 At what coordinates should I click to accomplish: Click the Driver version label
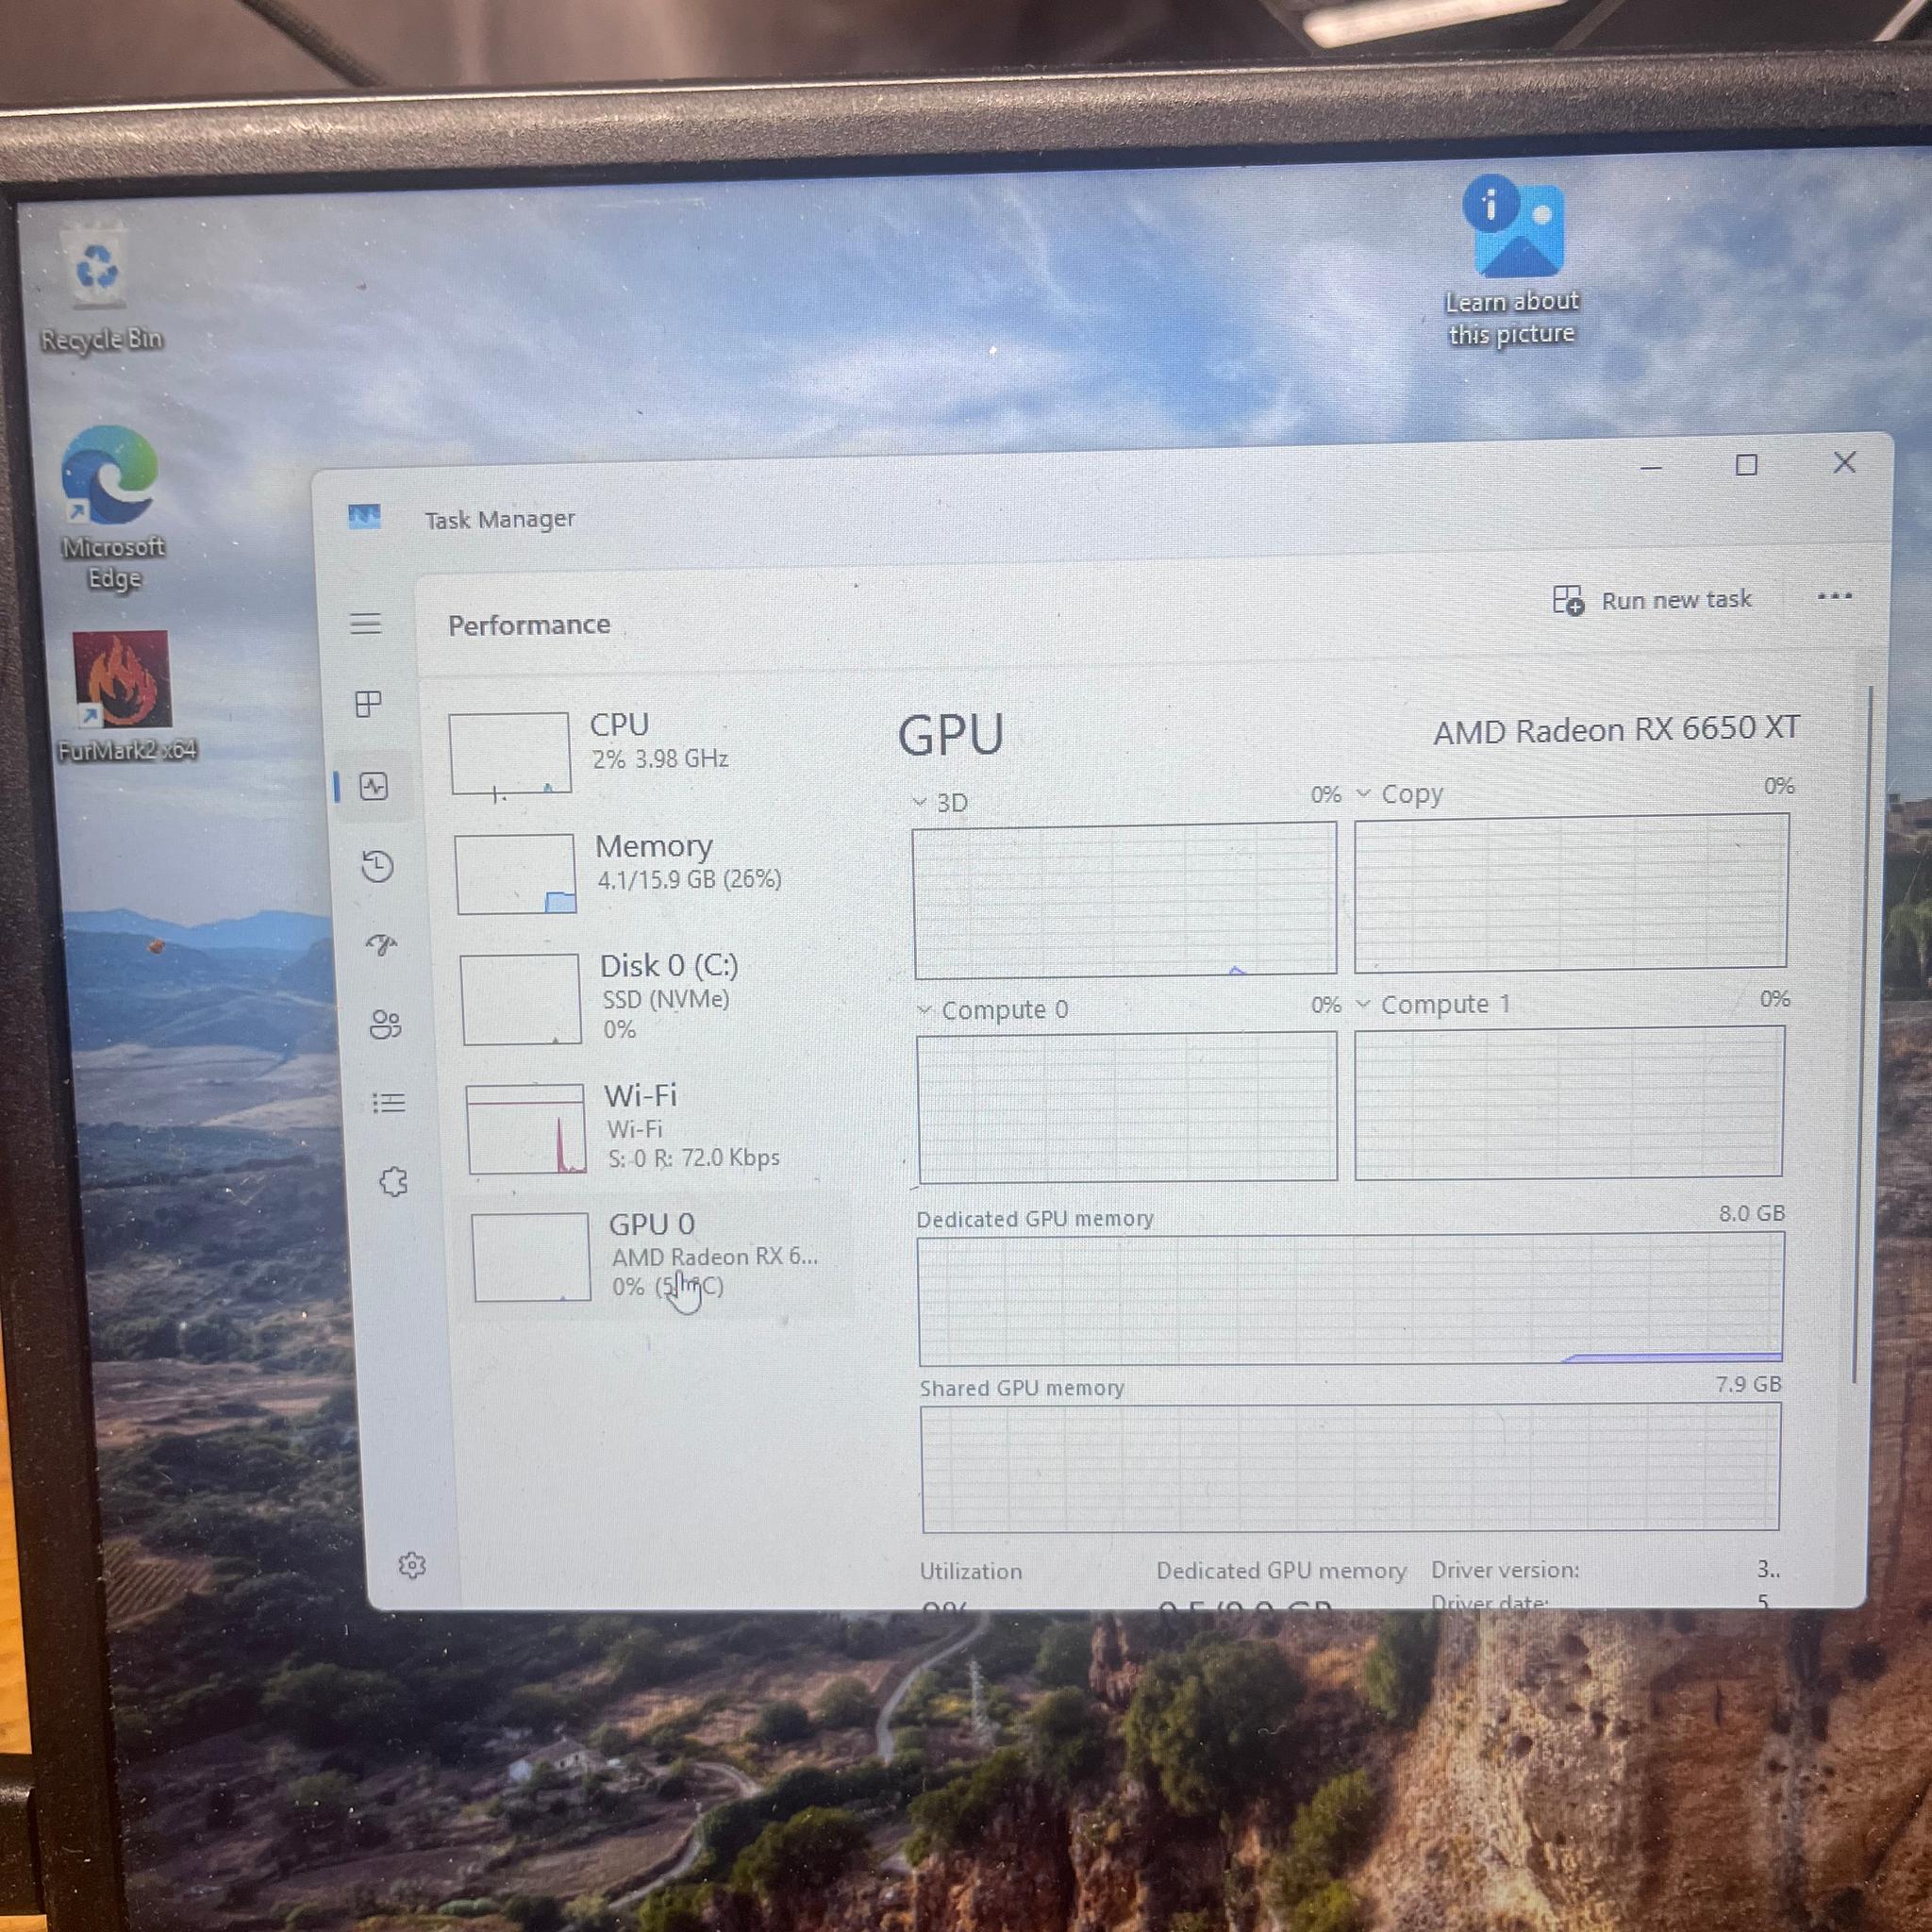pos(1505,1570)
